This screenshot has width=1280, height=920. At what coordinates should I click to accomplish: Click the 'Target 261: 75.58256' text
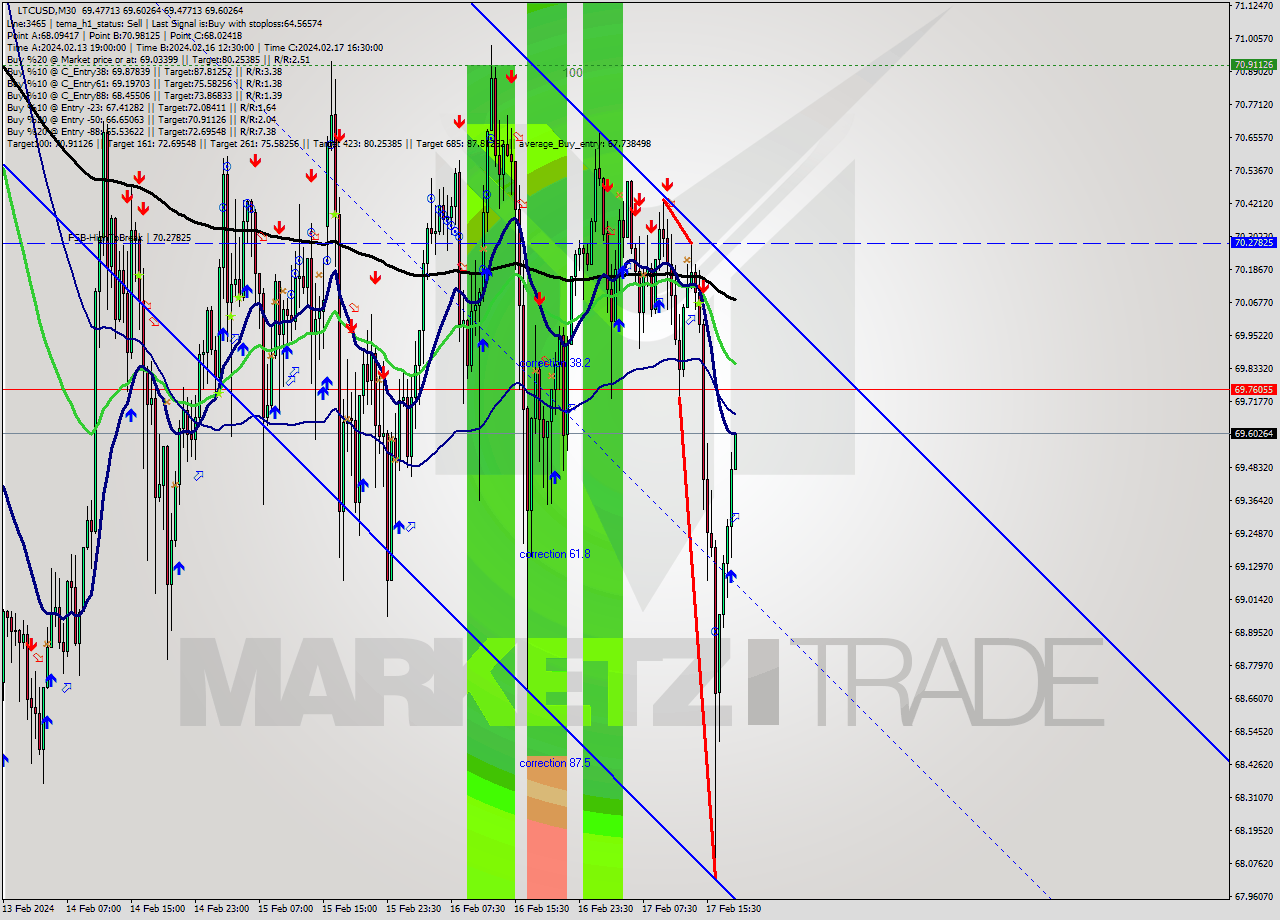254,144
